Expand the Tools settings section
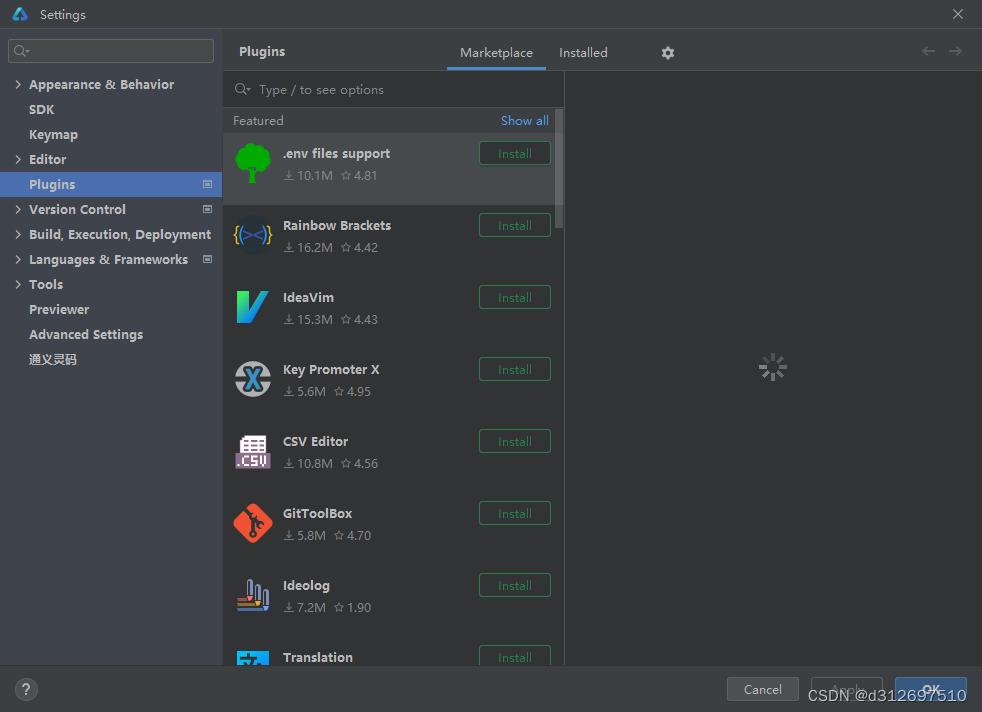982x712 pixels. pos(18,284)
